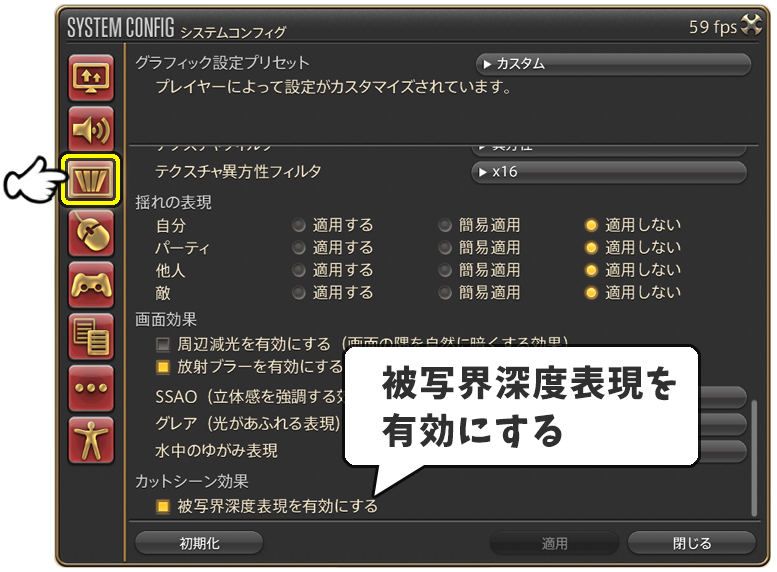The image size is (777, 572).
Task: Open the documents-style sidebar icon
Action: [91, 337]
